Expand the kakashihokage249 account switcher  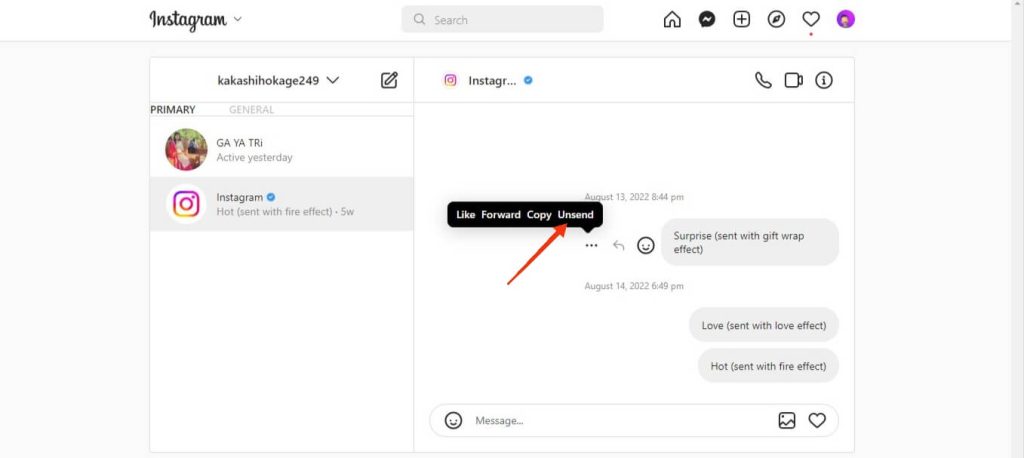point(278,80)
